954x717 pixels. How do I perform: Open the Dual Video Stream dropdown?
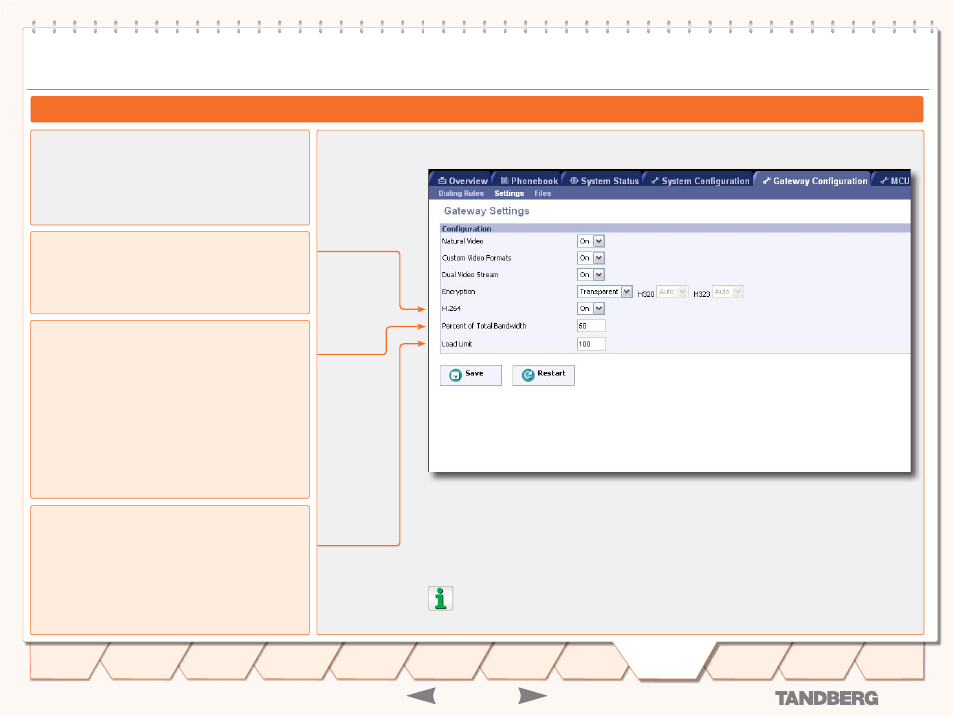[590, 275]
